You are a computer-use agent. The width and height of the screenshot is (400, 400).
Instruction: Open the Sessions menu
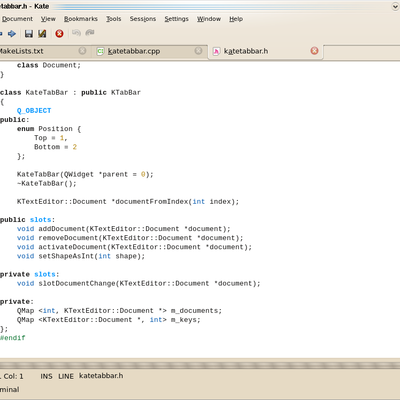pos(143,19)
